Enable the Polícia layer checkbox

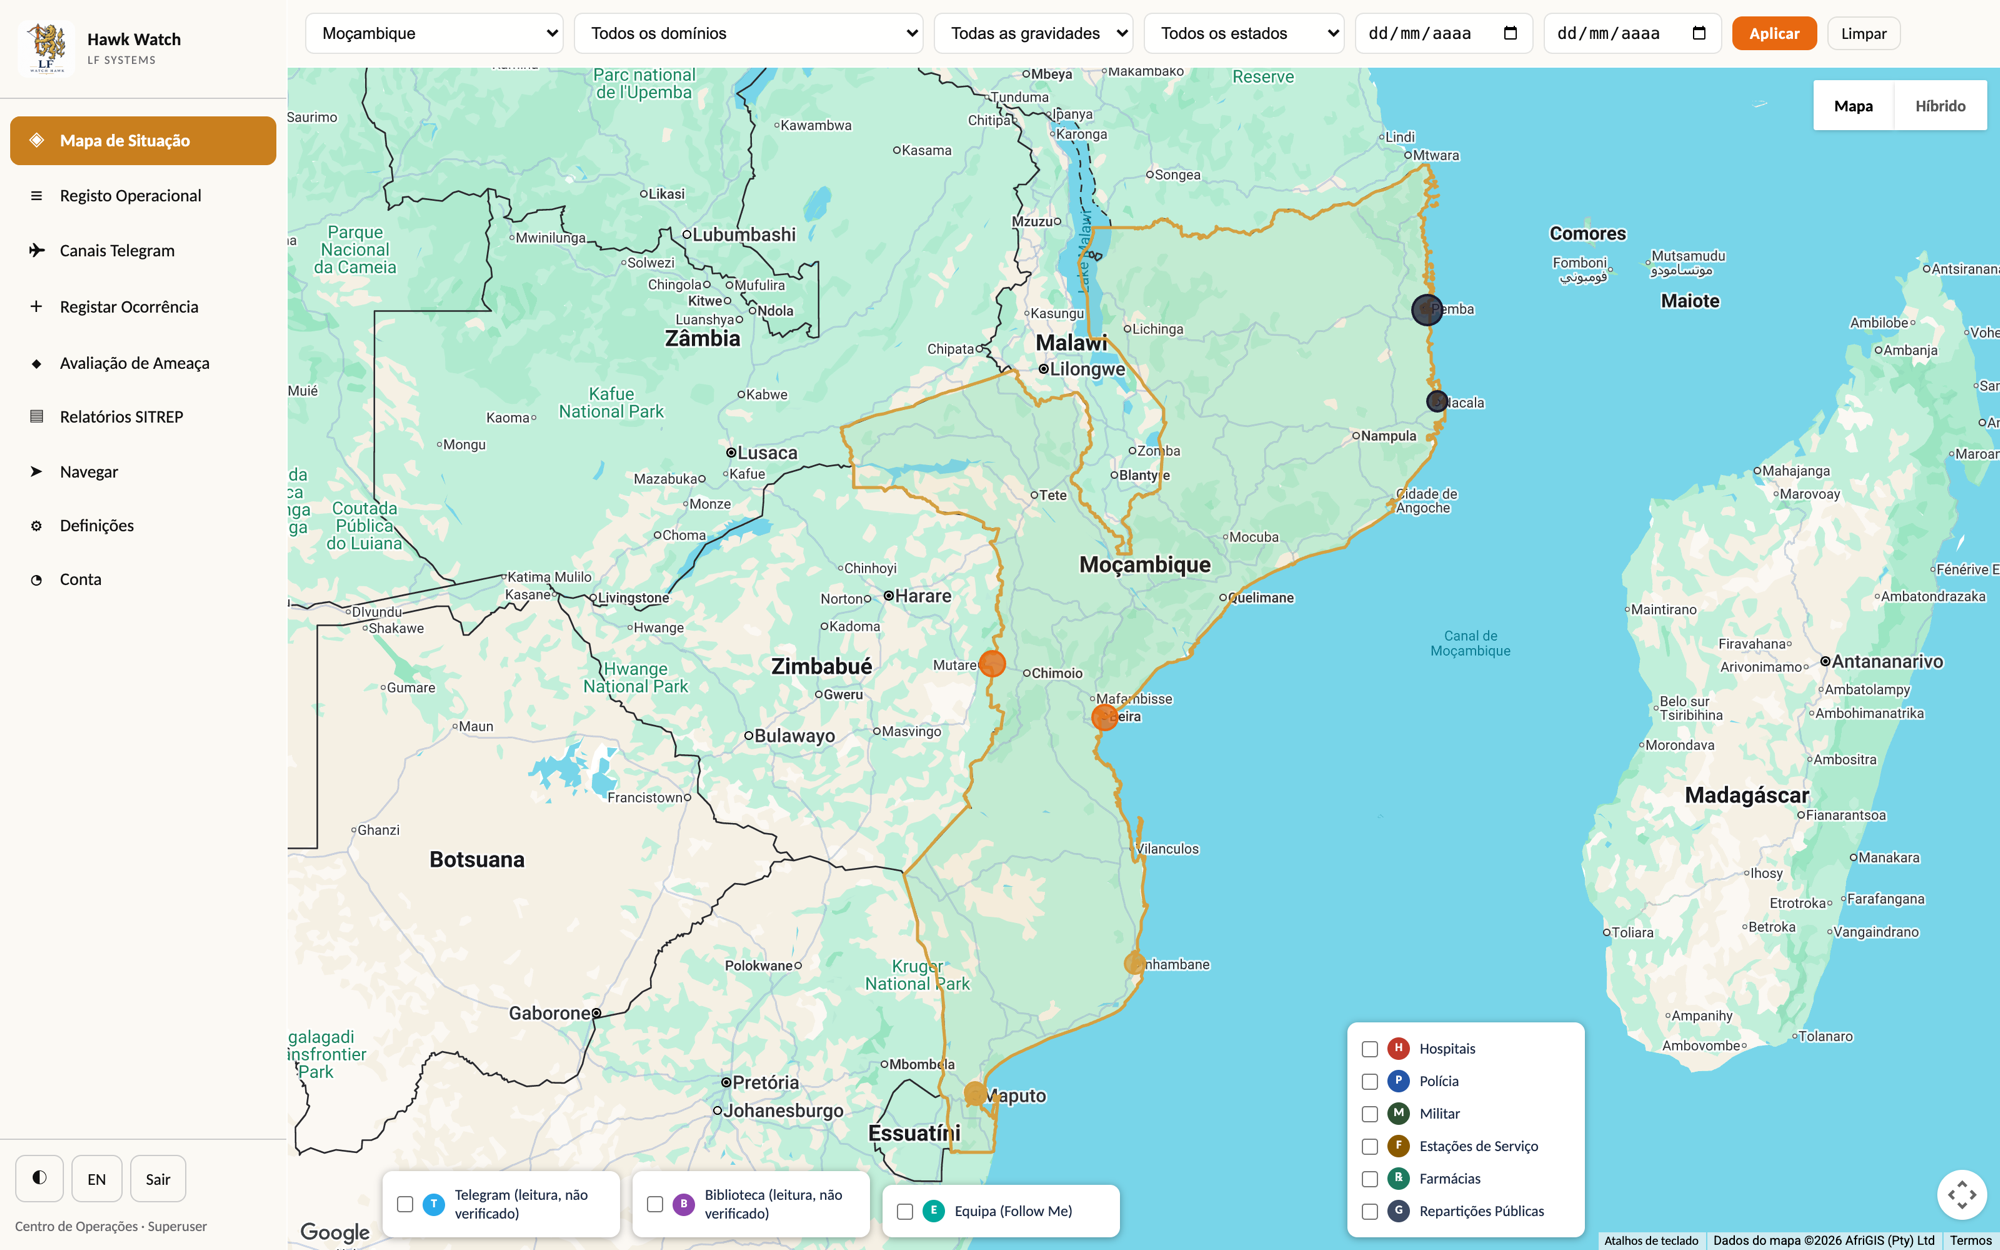pyautogui.click(x=1370, y=1081)
